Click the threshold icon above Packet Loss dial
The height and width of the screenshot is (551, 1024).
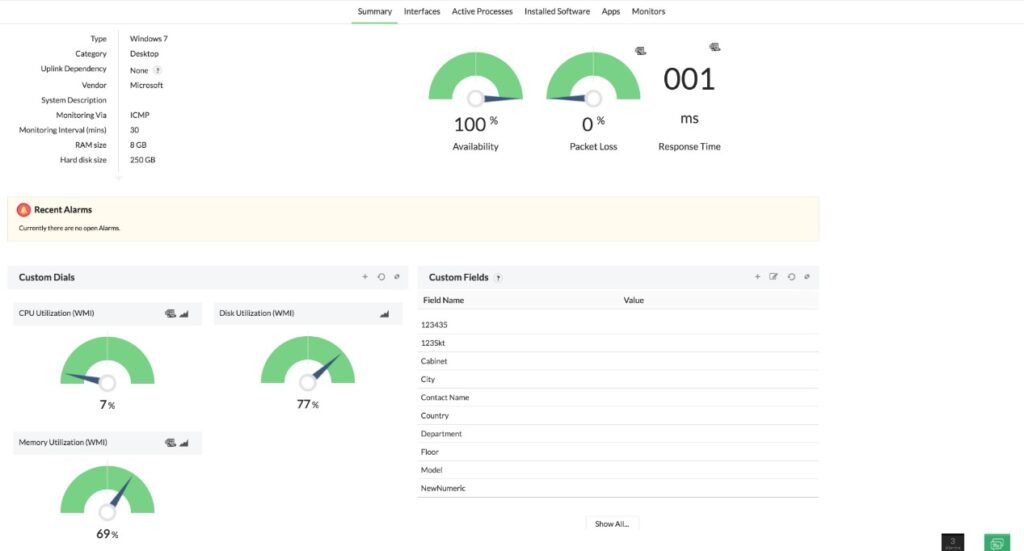[x=641, y=51]
